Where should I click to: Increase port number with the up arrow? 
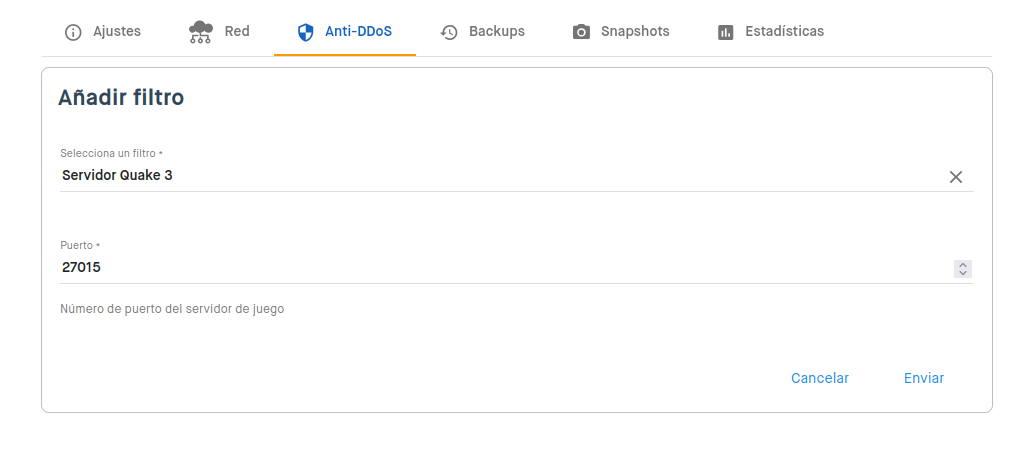963,265
